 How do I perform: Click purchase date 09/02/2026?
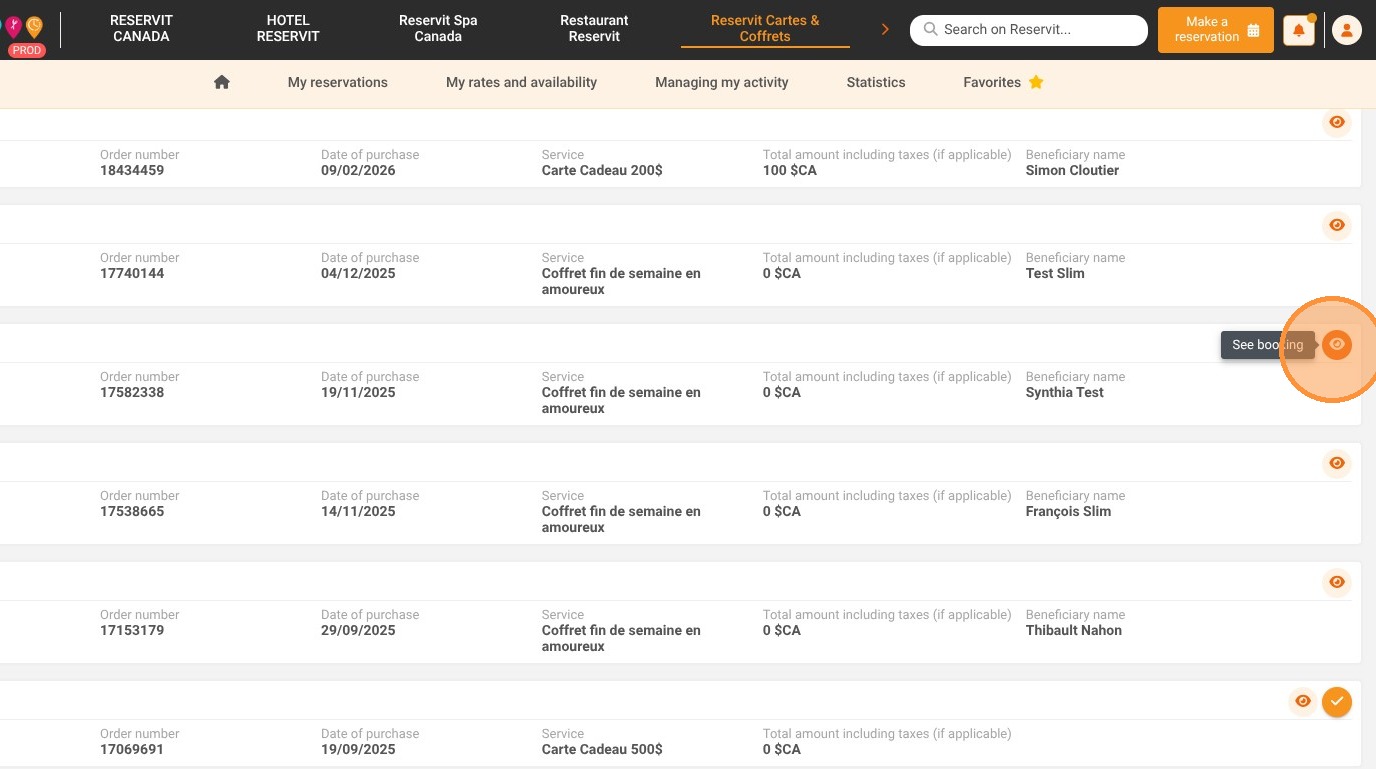358,170
